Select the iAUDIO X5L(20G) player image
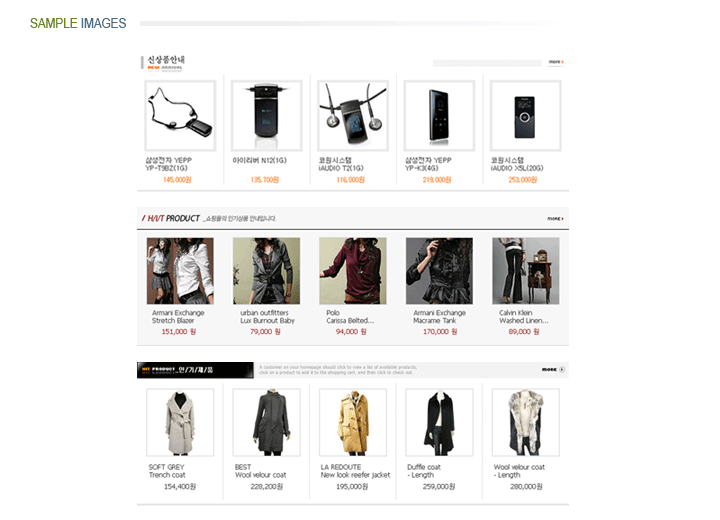The width and height of the screenshot is (720, 520). (525, 116)
